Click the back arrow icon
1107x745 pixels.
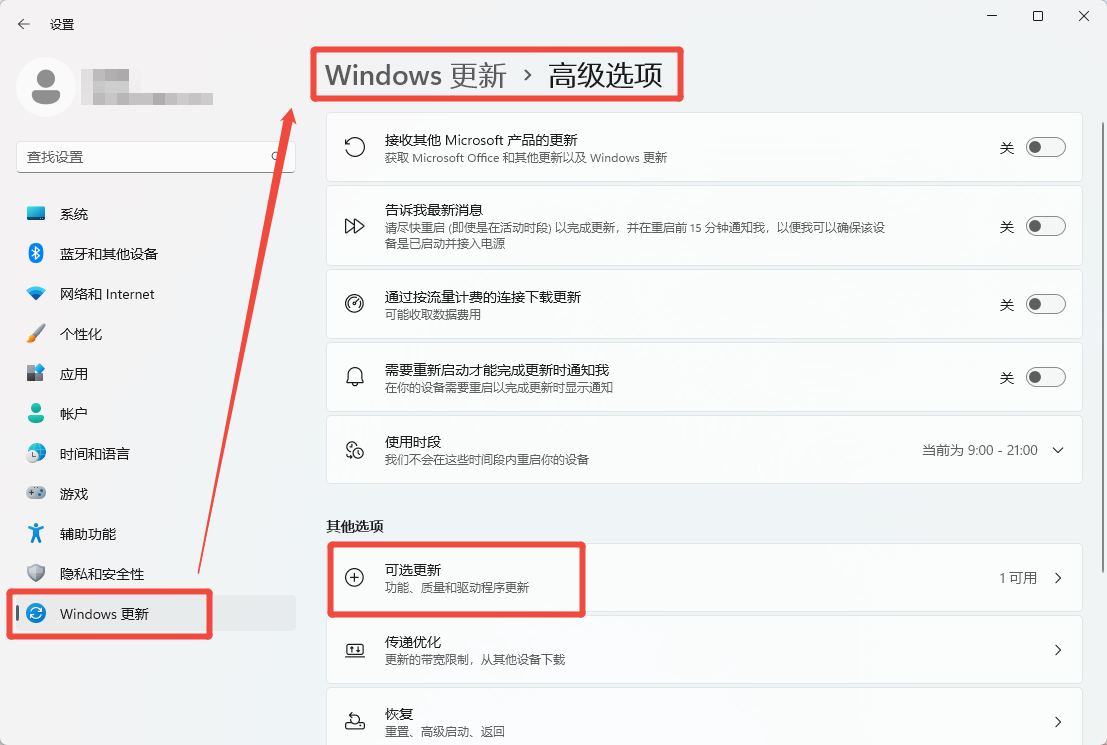(24, 24)
